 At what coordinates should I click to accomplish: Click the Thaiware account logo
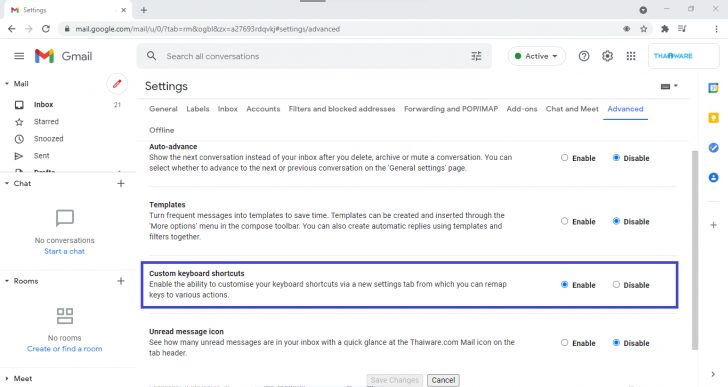click(683, 56)
